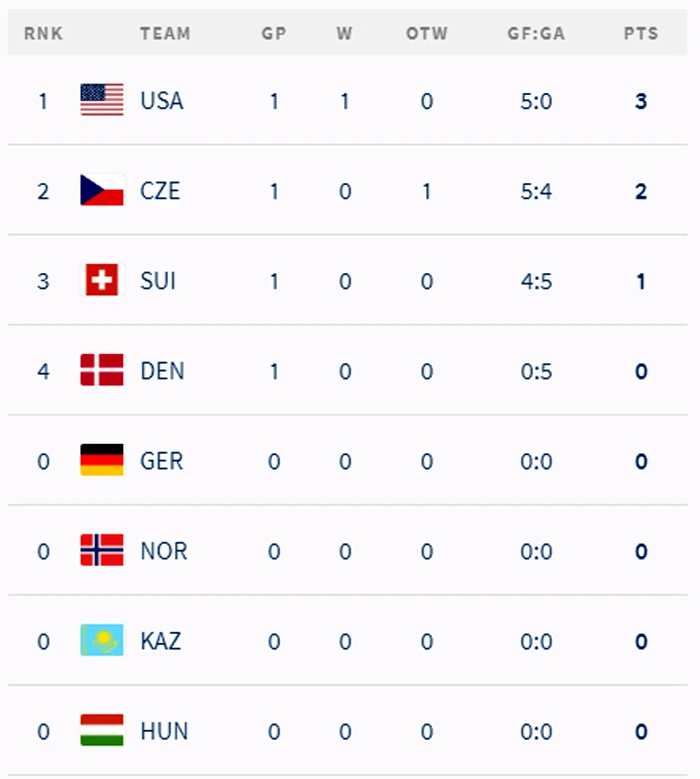
Task: Click the Kazakhstan flag icon
Action: (102, 640)
